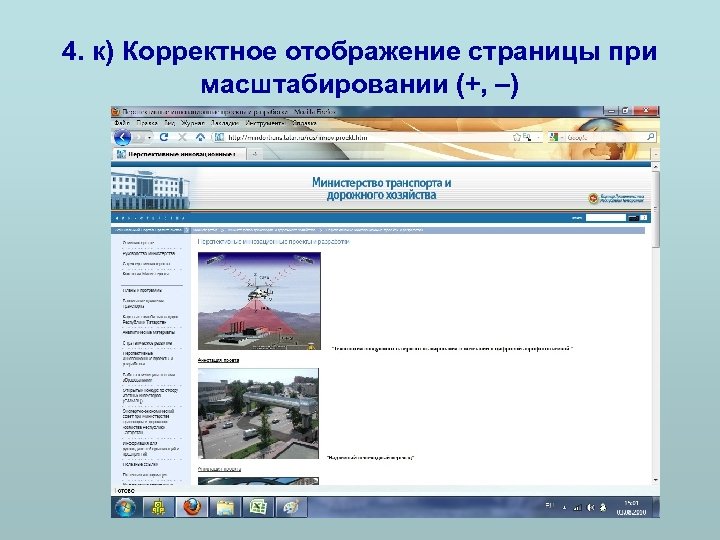The height and width of the screenshot is (540, 720).
Task: Click the Tatarstan coat of arms logo
Action: (594, 198)
